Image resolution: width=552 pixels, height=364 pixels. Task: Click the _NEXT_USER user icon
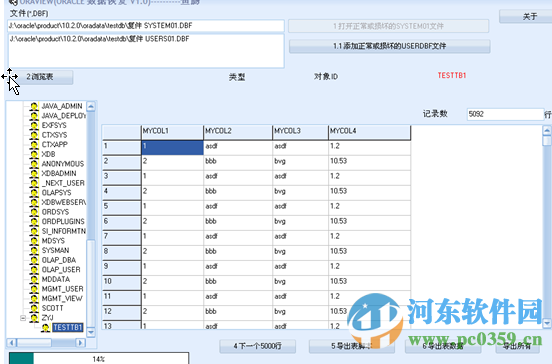34,183
